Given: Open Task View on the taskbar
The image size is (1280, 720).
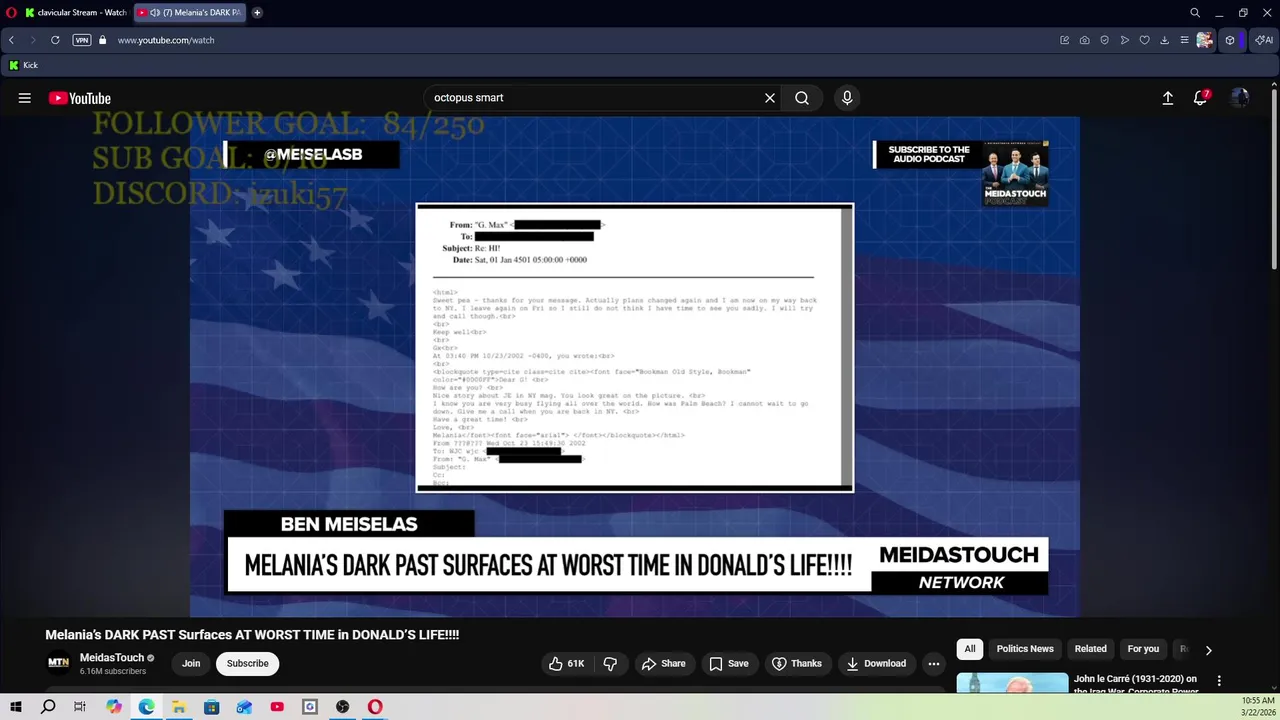Looking at the screenshot, I should (80, 707).
